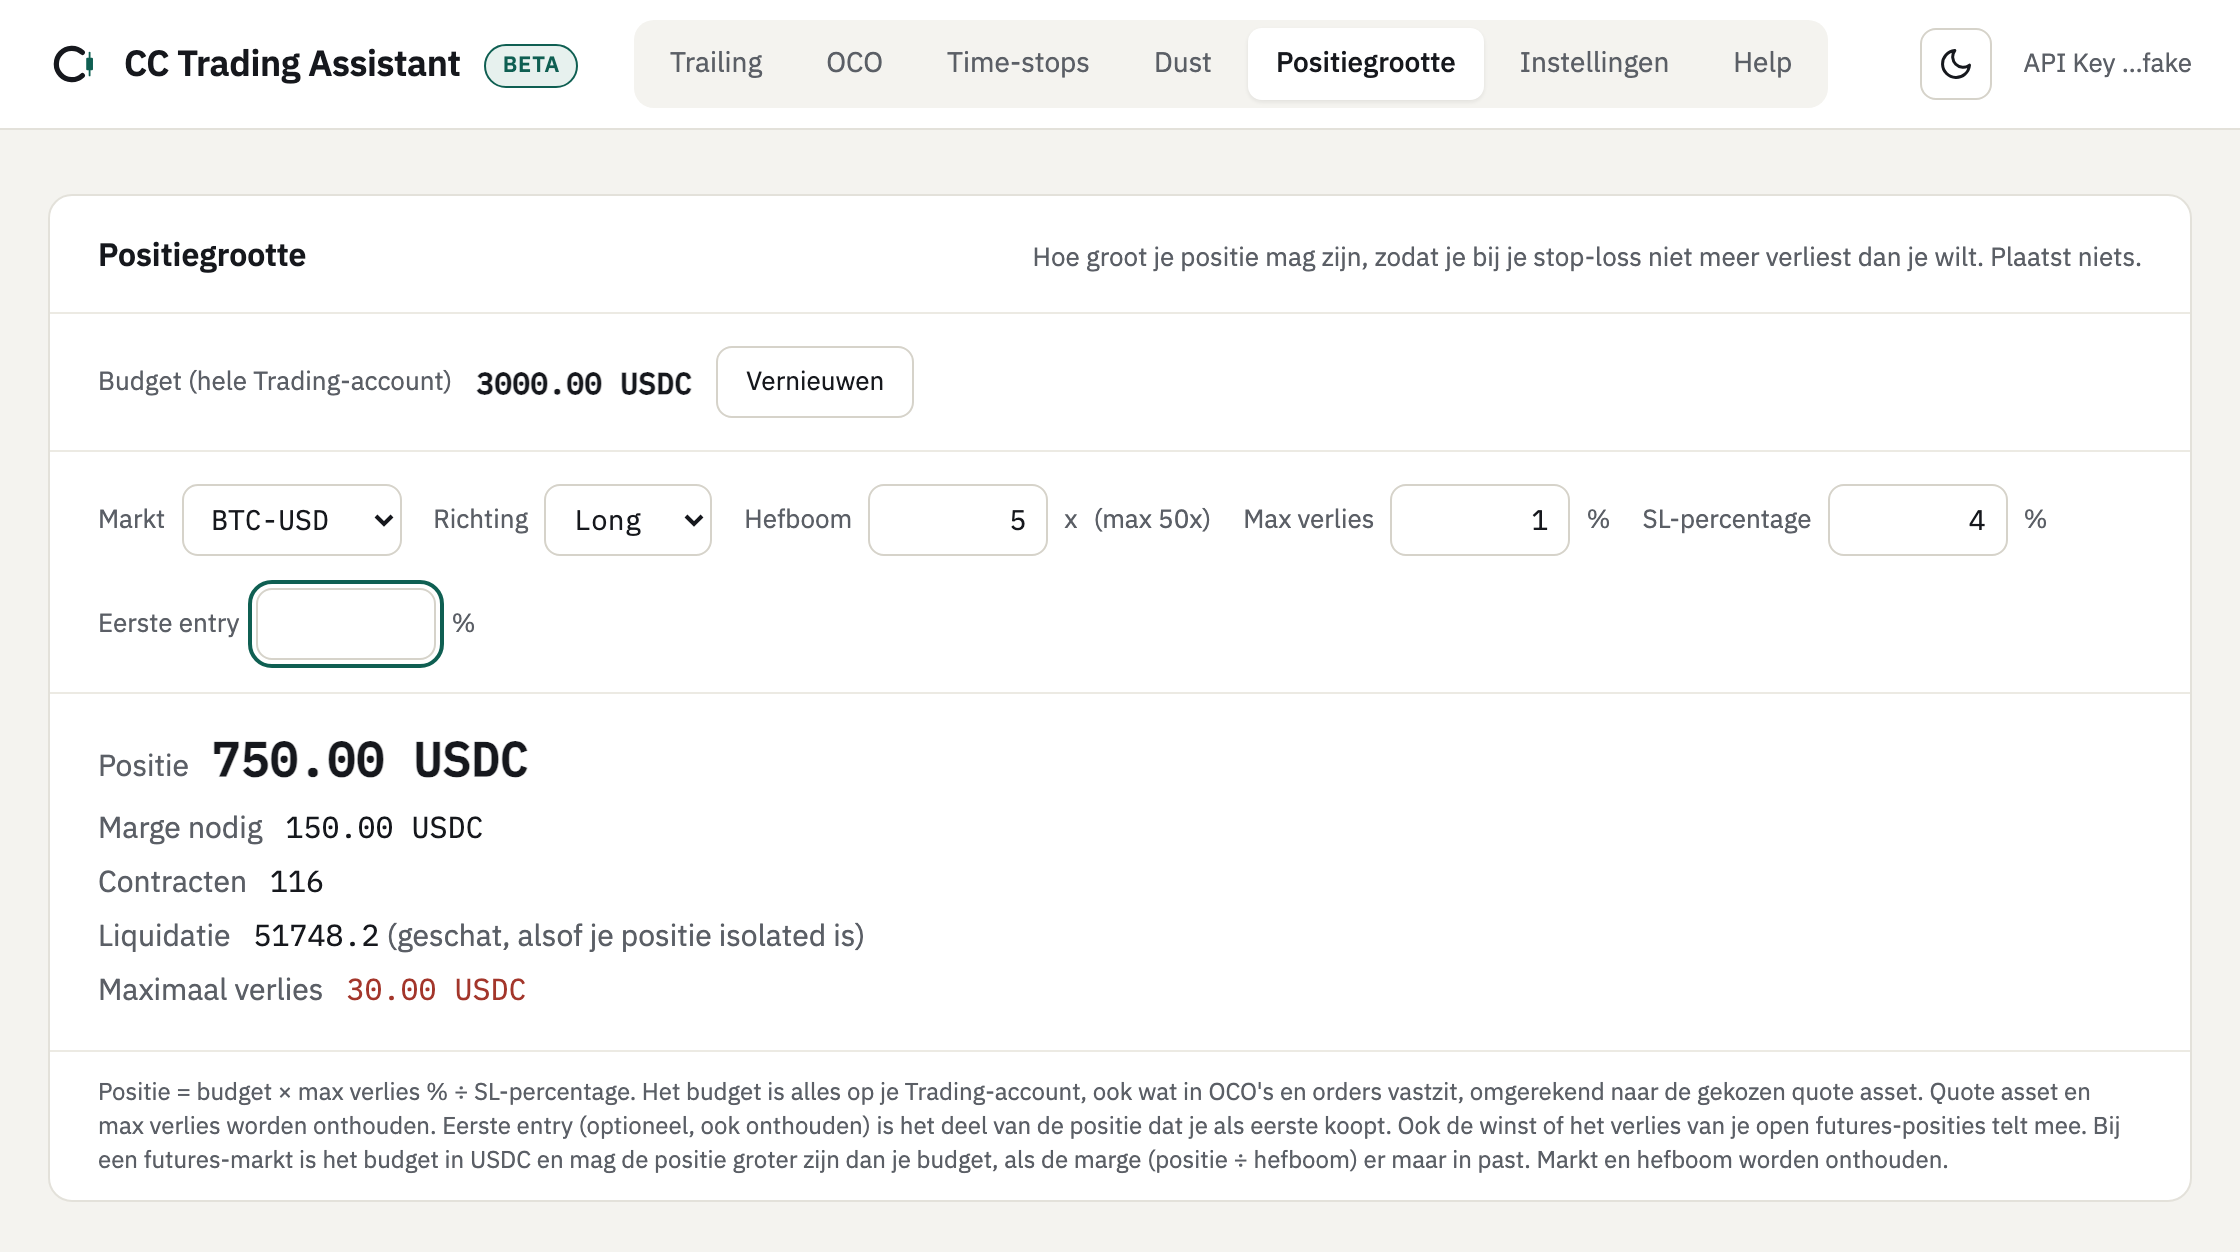Screen dimensions: 2240x1252
Task: Focus the SL-percentage input field
Action: [x=1918, y=520]
